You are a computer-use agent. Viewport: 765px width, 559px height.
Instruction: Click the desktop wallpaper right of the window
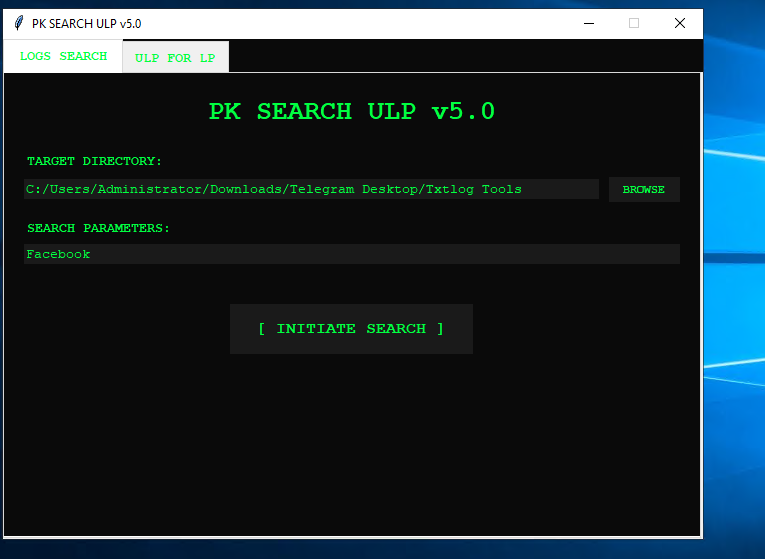[x=735, y=300]
